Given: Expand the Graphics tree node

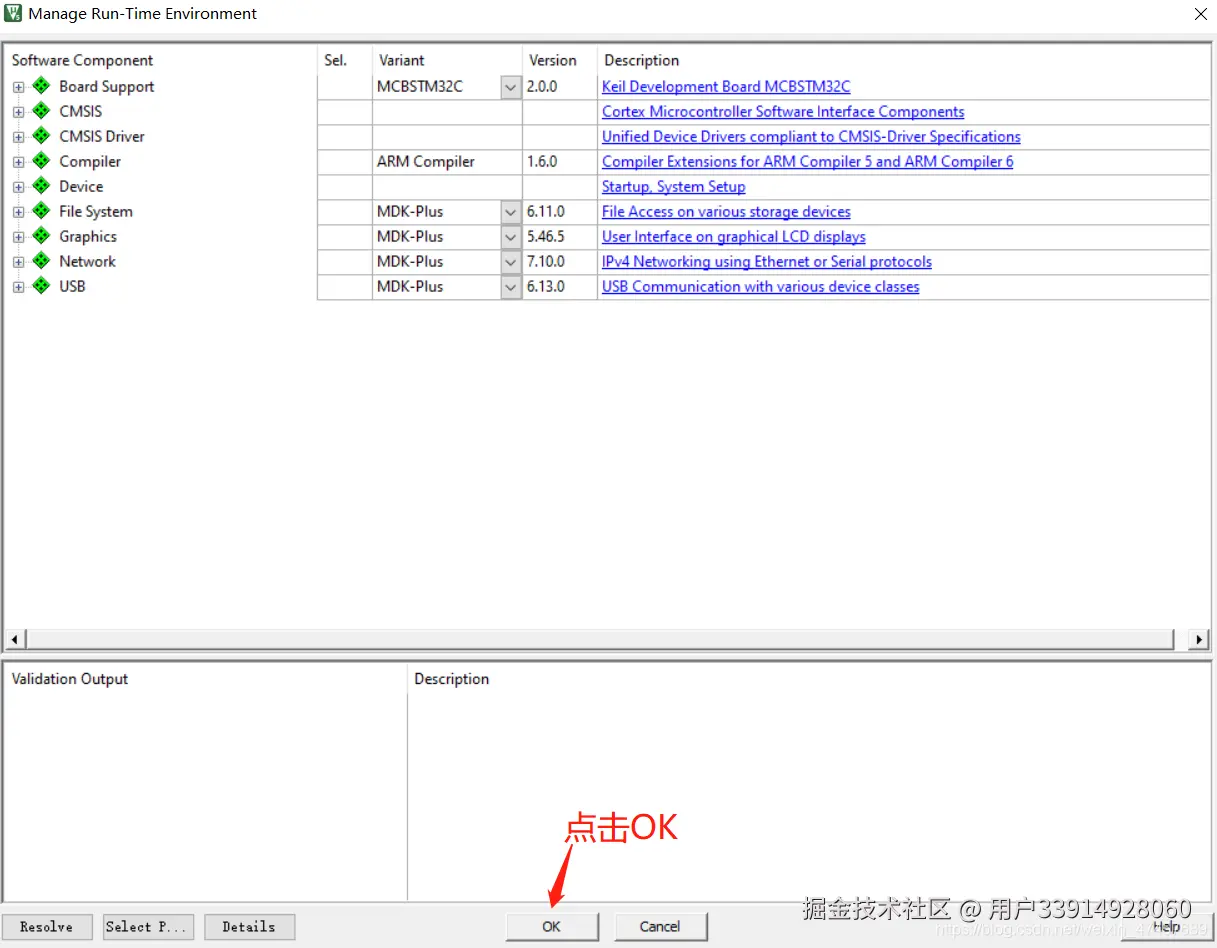Looking at the screenshot, I should tap(18, 237).
